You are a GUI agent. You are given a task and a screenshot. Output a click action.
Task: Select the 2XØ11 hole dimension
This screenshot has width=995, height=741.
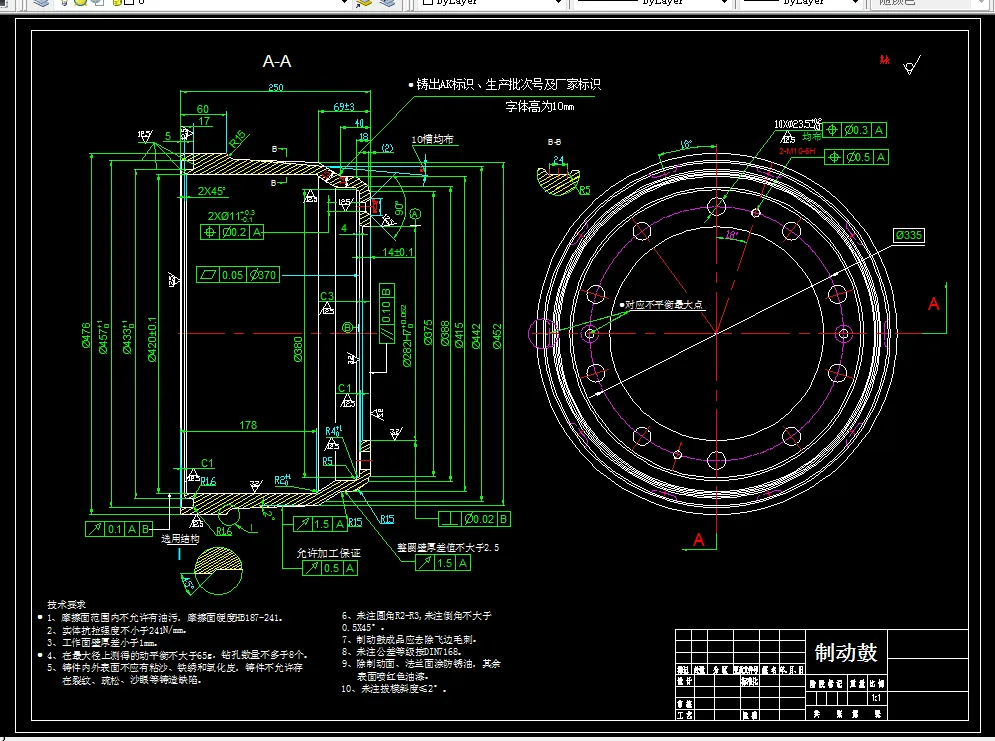coord(231,216)
